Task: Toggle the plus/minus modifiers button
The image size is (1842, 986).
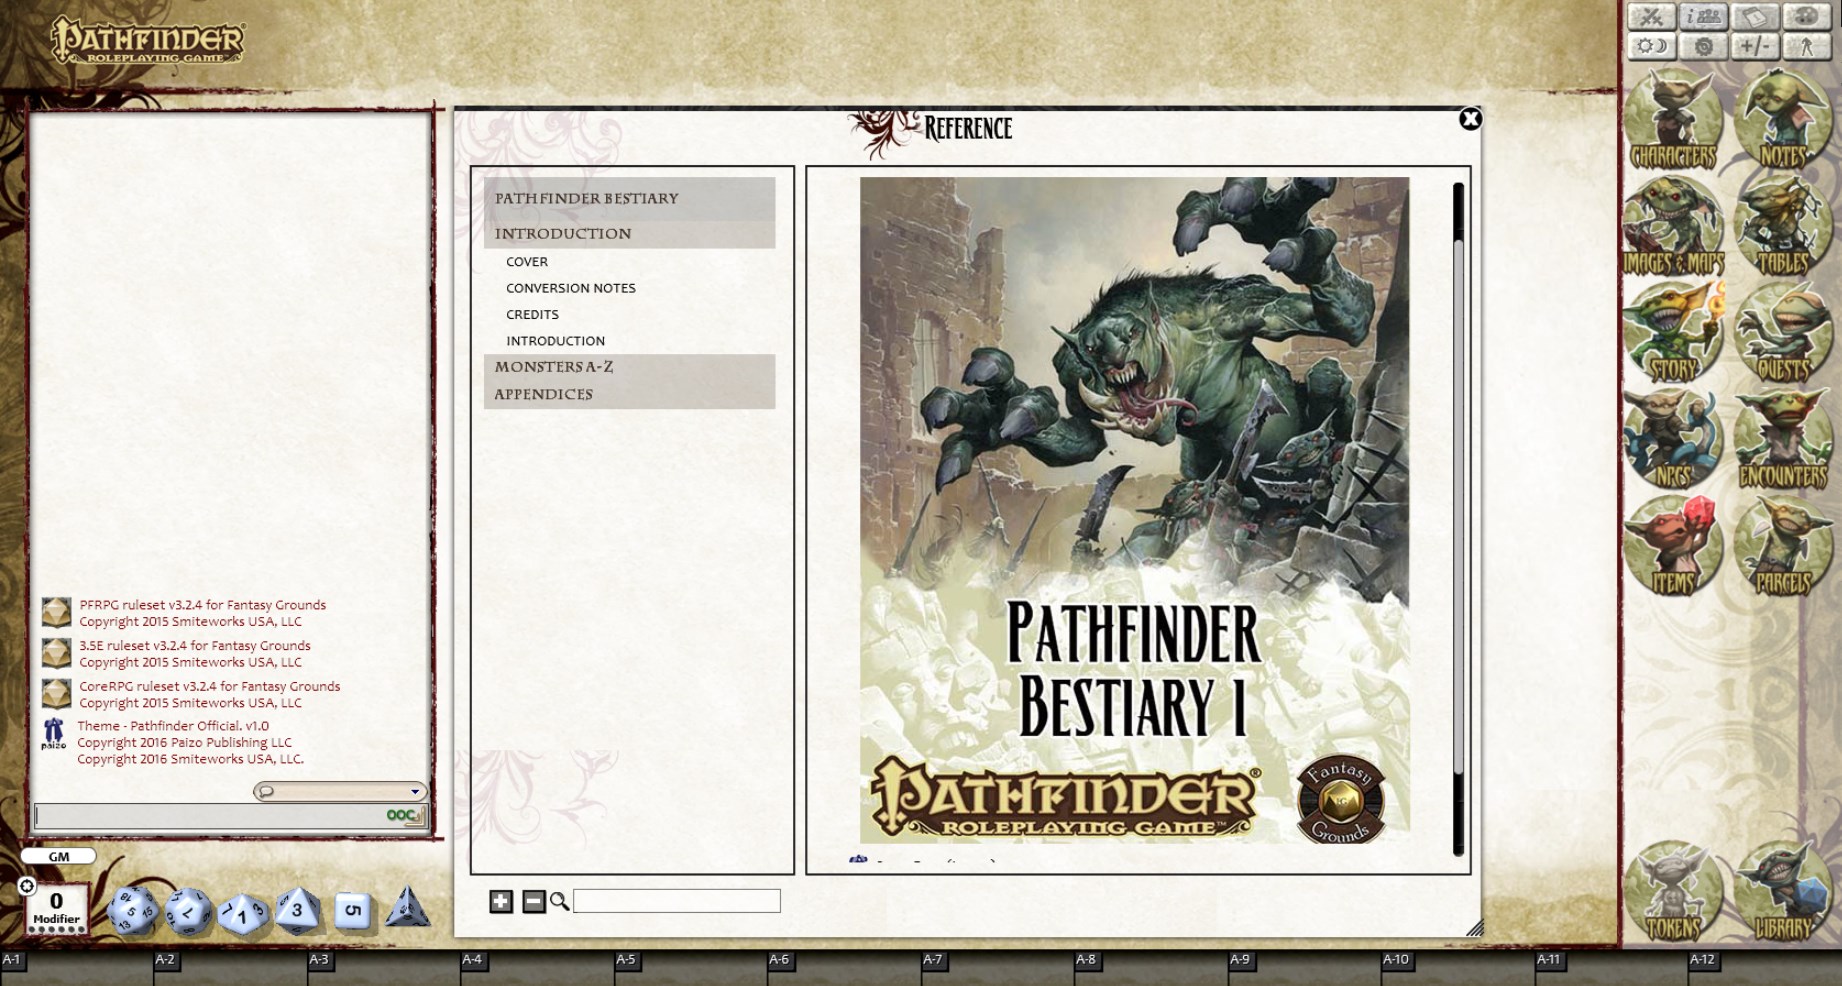Action: point(1756,46)
